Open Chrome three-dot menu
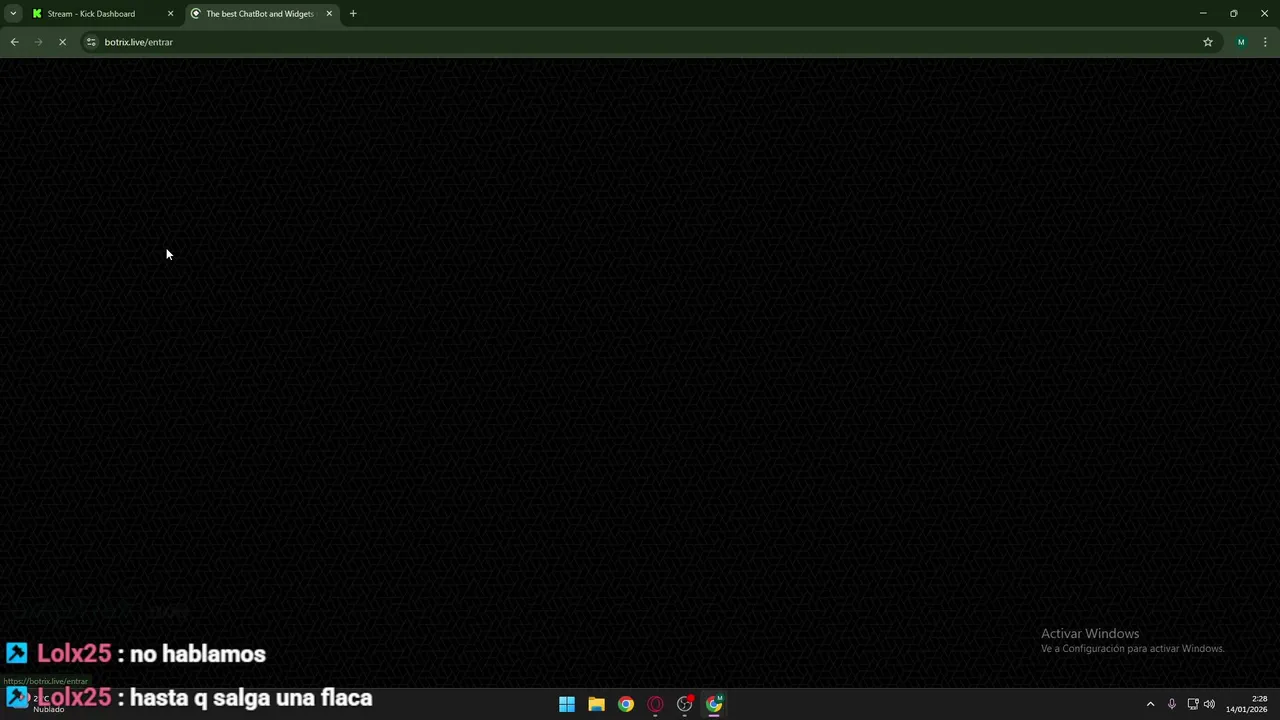This screenshot has height=720, width=1280. (1266, 42)
